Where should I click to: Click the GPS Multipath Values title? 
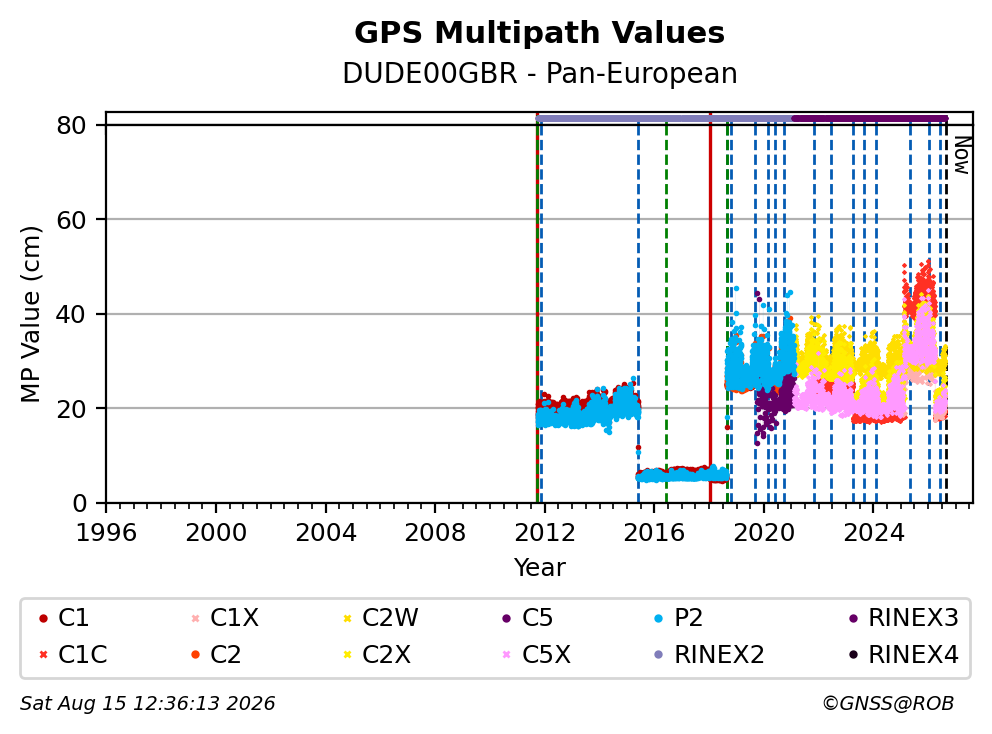click(x=539, y=33)
